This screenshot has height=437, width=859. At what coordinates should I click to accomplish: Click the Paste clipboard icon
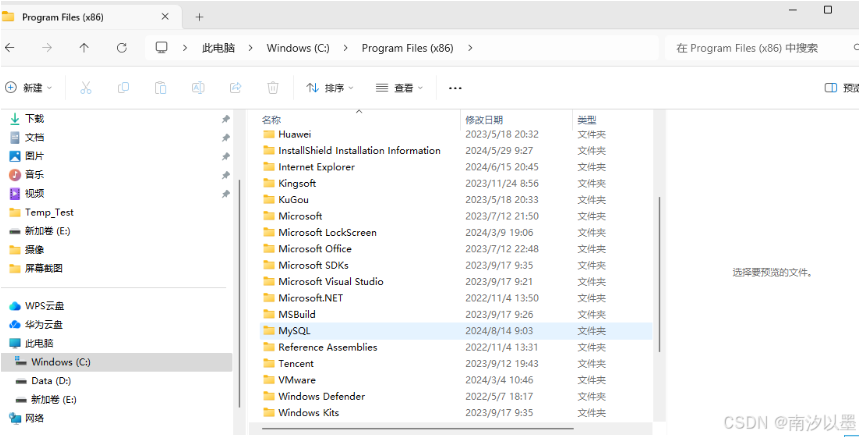coord(160,88)
